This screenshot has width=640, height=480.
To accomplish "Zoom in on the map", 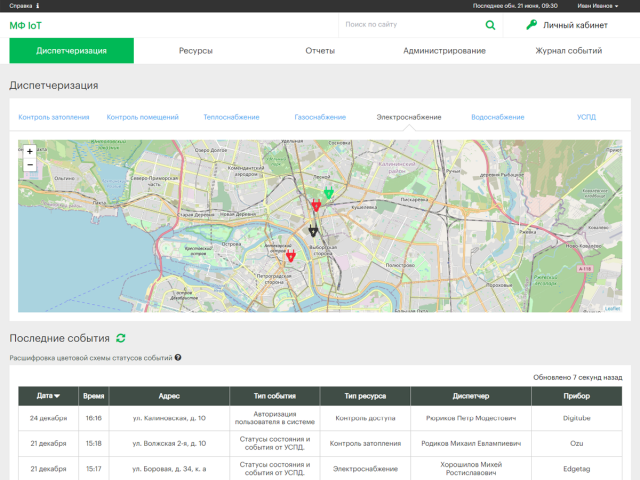I will pyautogui.click(x=30, y=152).
